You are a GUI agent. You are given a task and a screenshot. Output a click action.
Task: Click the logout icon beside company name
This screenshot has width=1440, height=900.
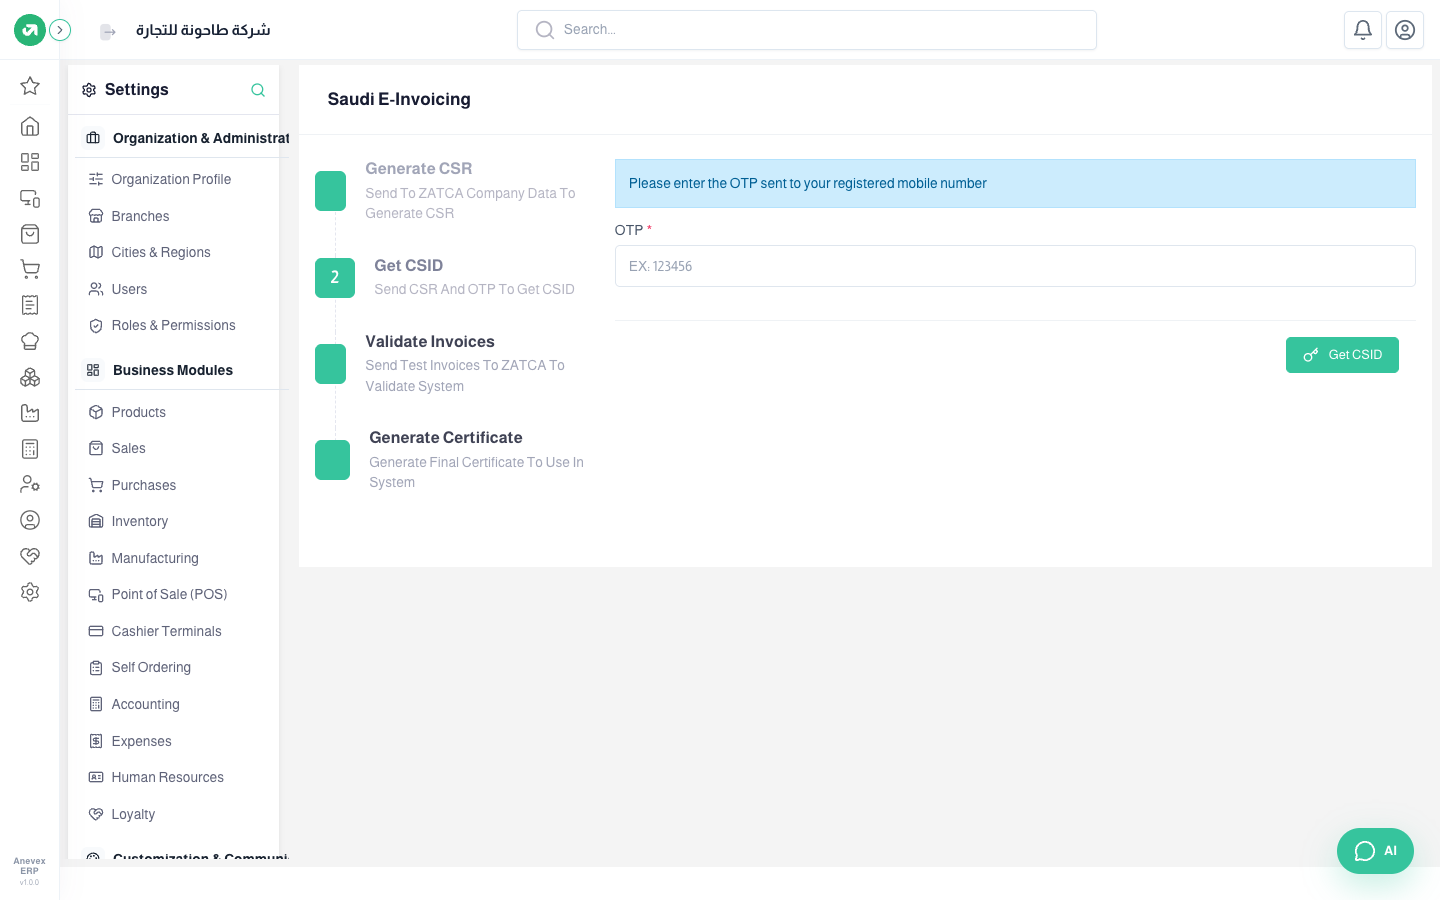click(108, 32)
